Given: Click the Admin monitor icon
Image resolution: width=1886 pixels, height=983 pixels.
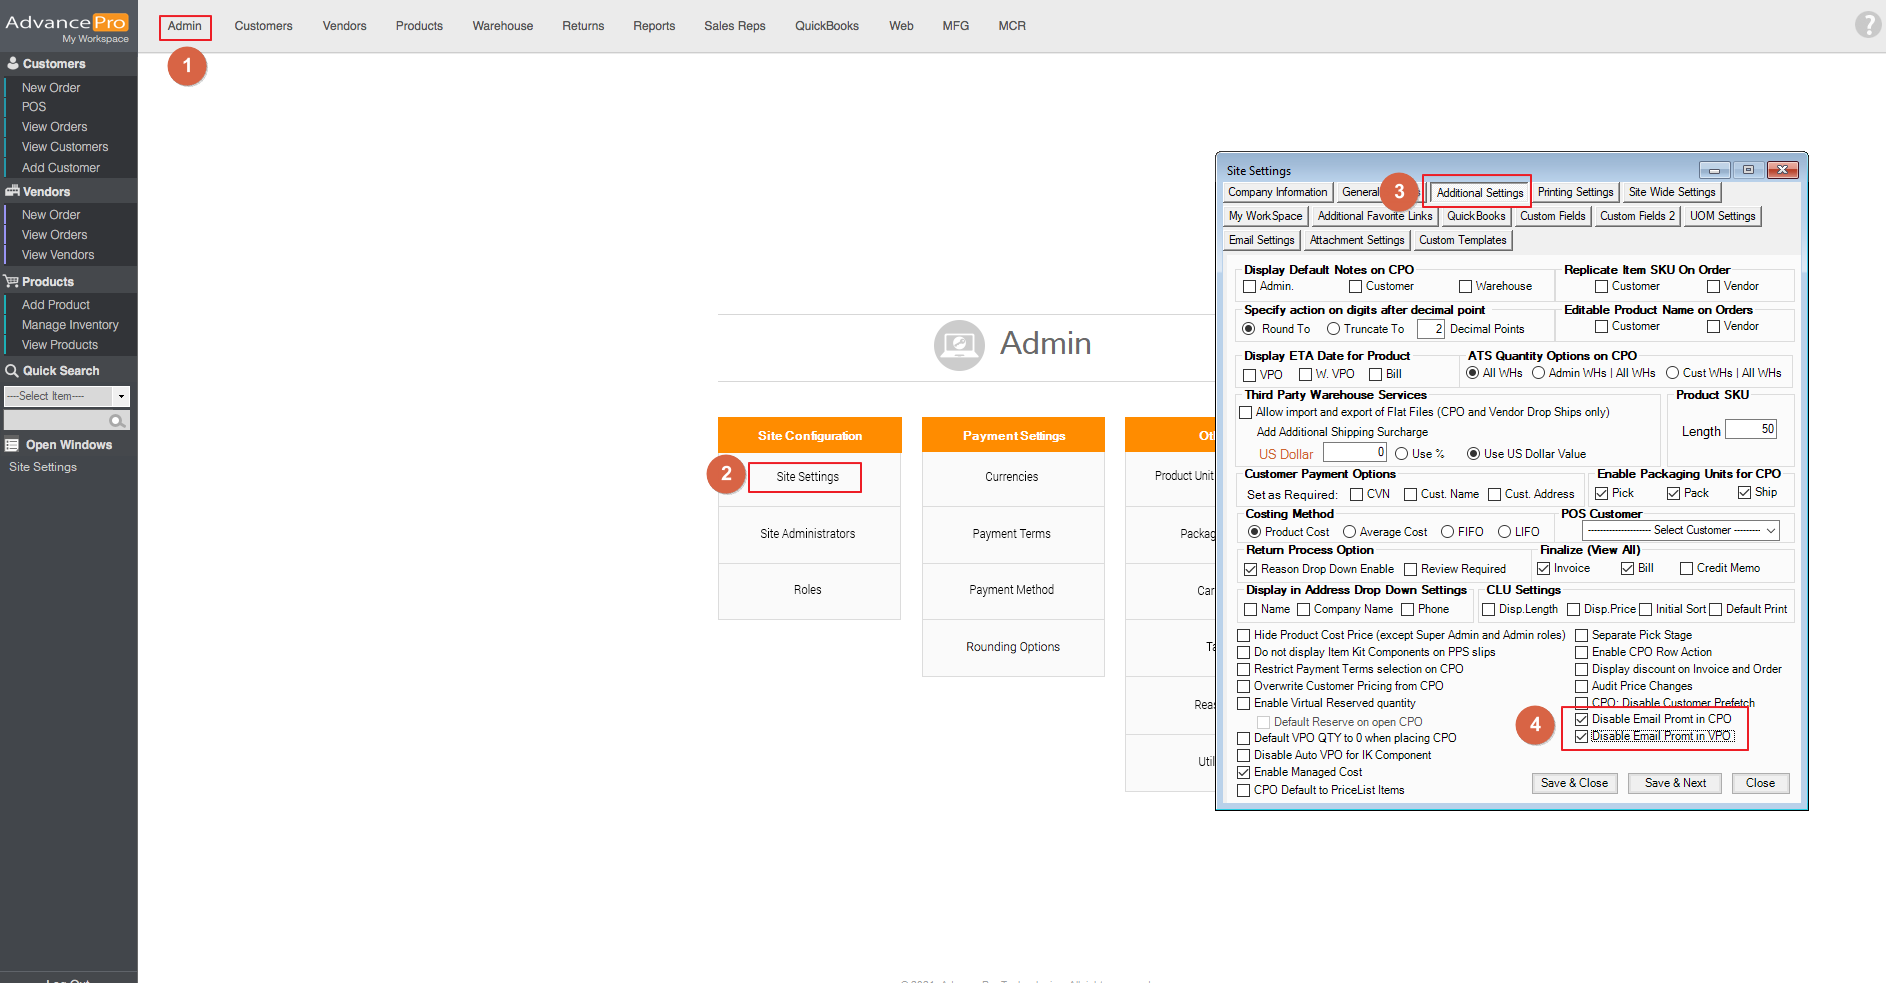Looking at the screenshot, I should [x=958, y=345].
